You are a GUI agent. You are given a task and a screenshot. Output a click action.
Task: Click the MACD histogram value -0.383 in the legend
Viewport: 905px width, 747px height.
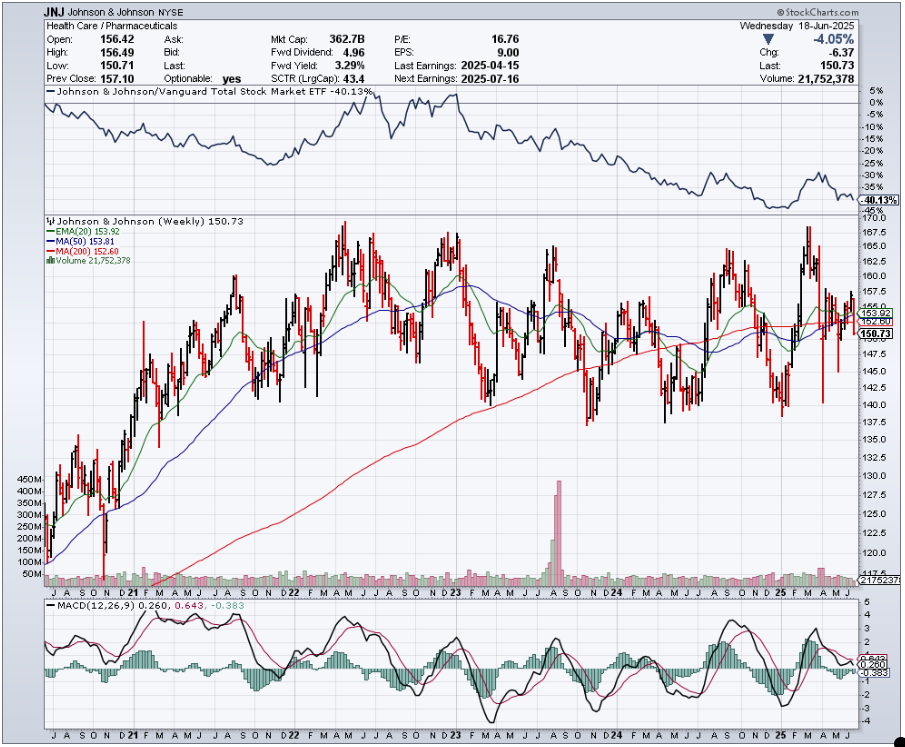[229, 606]
